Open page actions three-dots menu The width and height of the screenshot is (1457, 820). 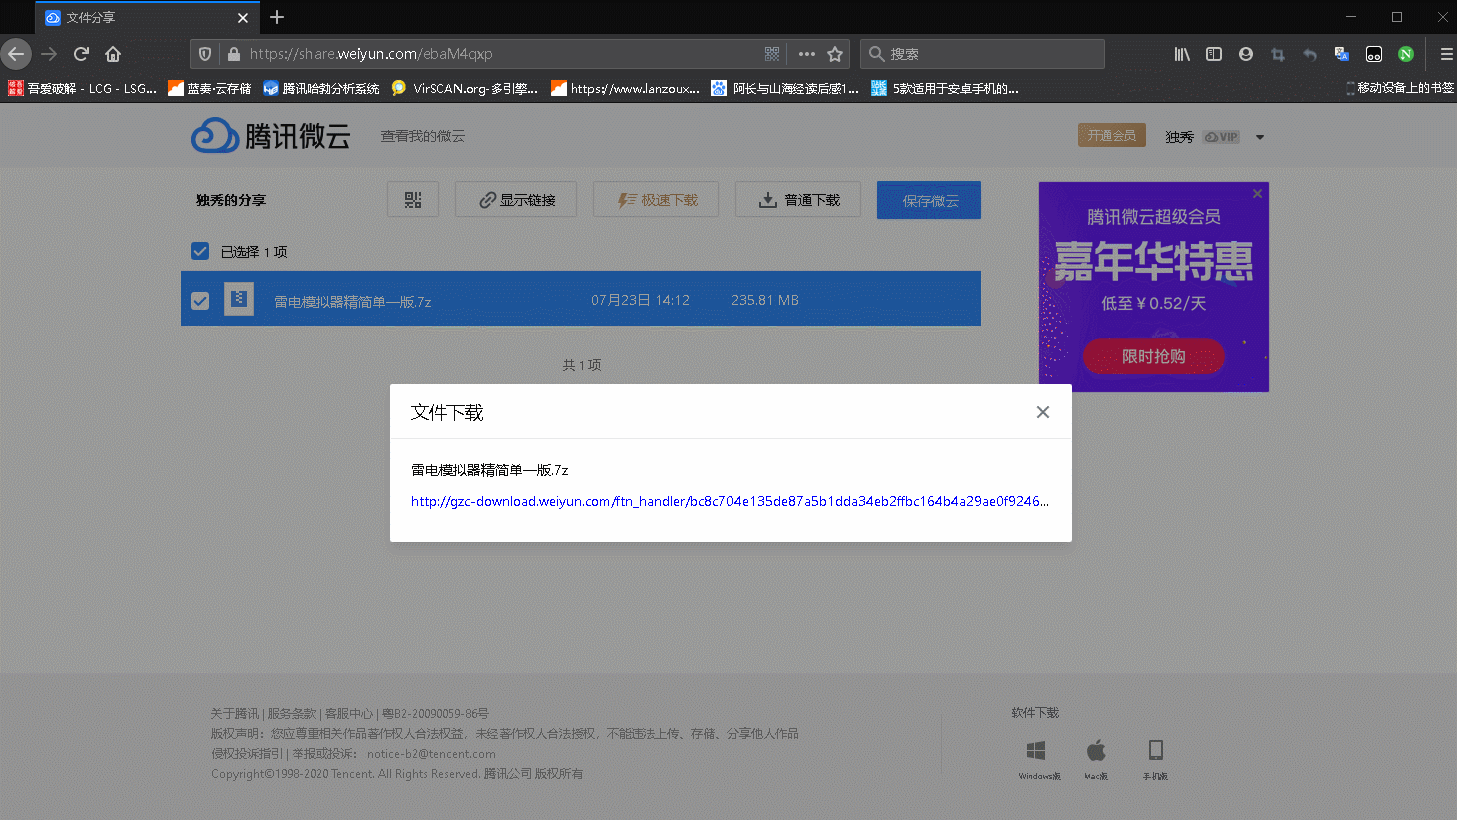pyautogui.click(x=806, y=54)
